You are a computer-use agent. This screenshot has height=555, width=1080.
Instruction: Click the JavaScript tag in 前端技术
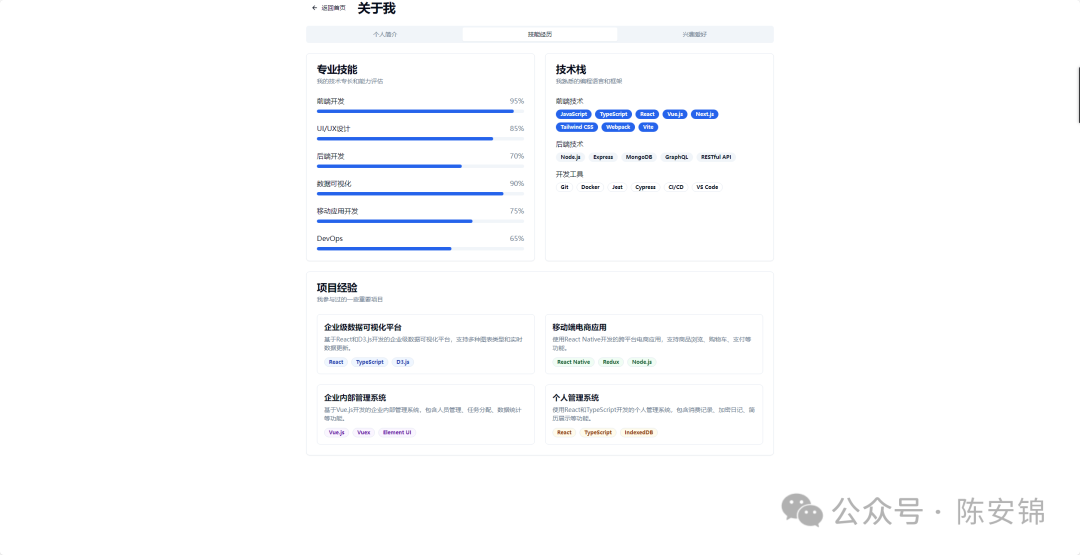click(x=574, y=114)
